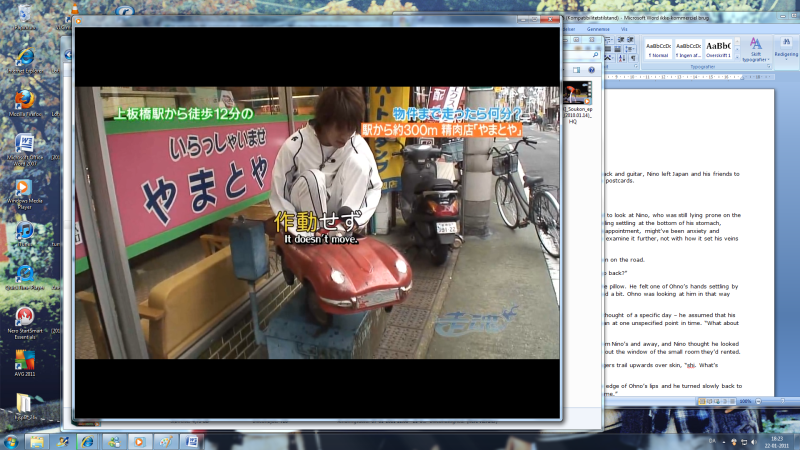Open the Redigering menu in Word
The height and width of the screenshot is (450, 800).
click(786, 49)
